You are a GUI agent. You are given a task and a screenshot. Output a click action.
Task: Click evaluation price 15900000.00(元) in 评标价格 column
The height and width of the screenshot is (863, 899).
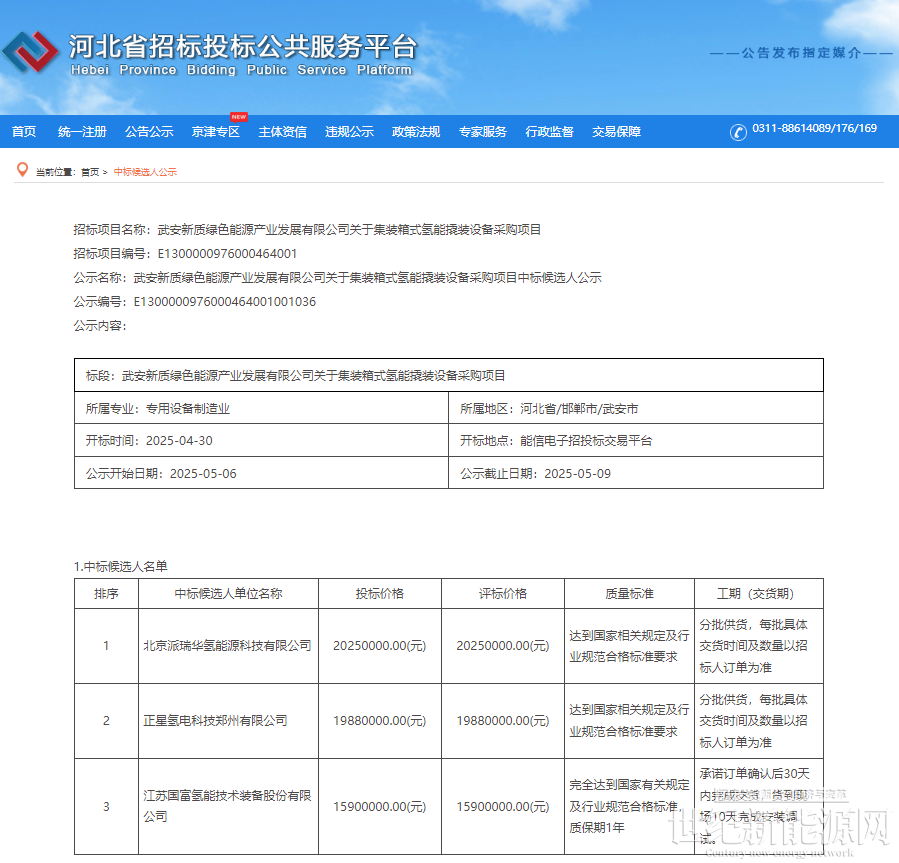pyautogui.click(x=503, y=807)
